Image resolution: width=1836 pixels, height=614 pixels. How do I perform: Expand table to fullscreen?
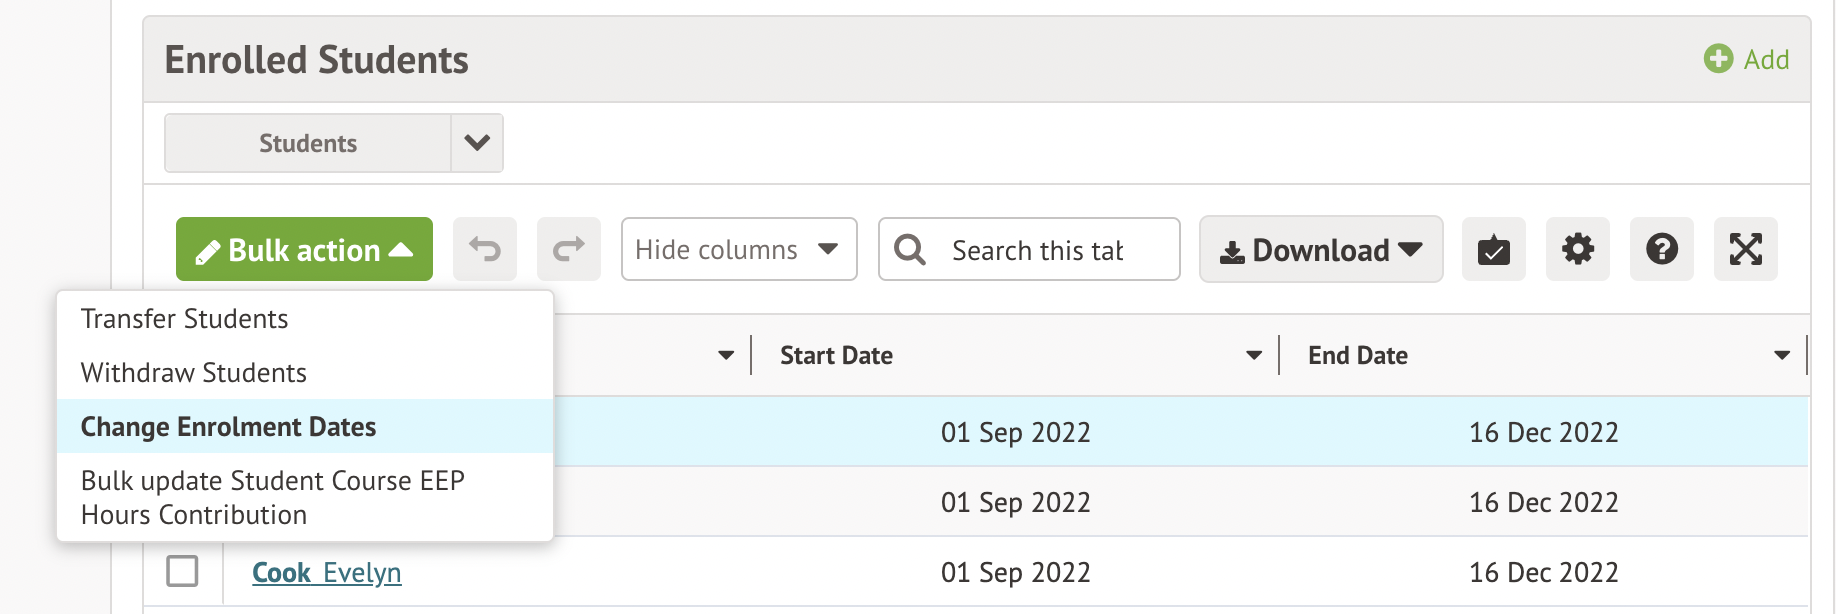coord(1745,249)
